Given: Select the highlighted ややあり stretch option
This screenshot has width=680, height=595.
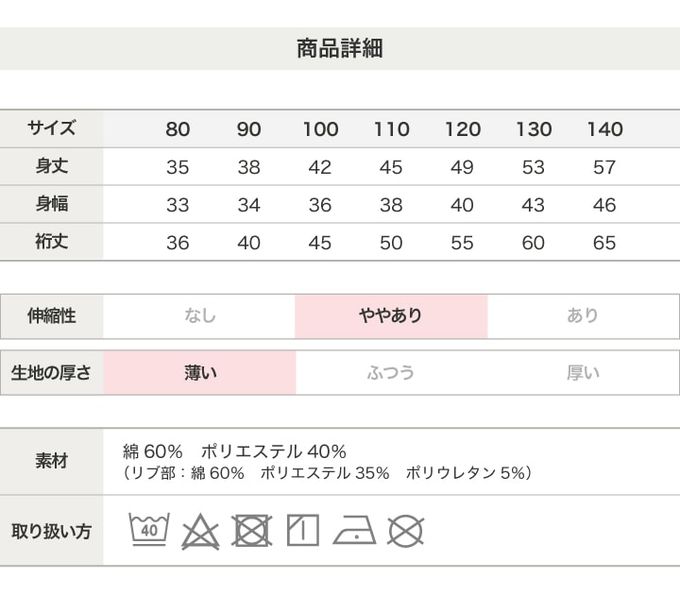Looking at the screenshot, I should click(391, 316).
